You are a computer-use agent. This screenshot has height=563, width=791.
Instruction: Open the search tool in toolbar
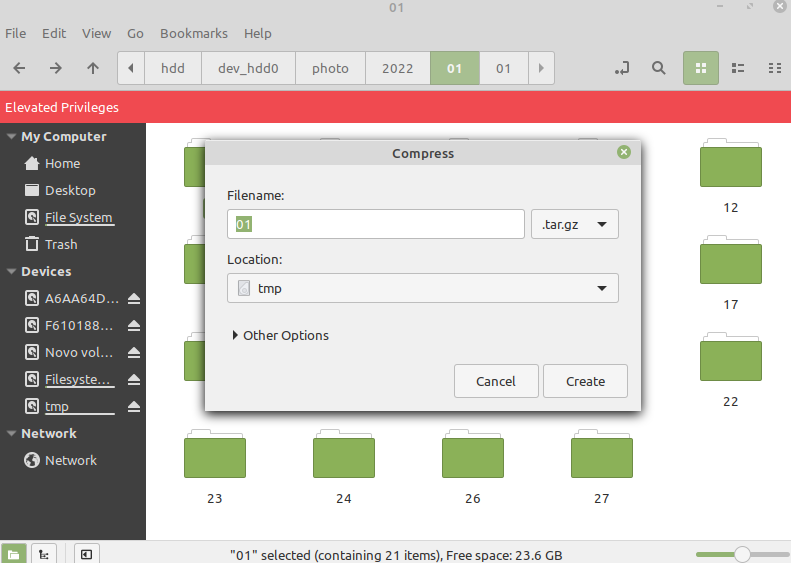point(658,68)
